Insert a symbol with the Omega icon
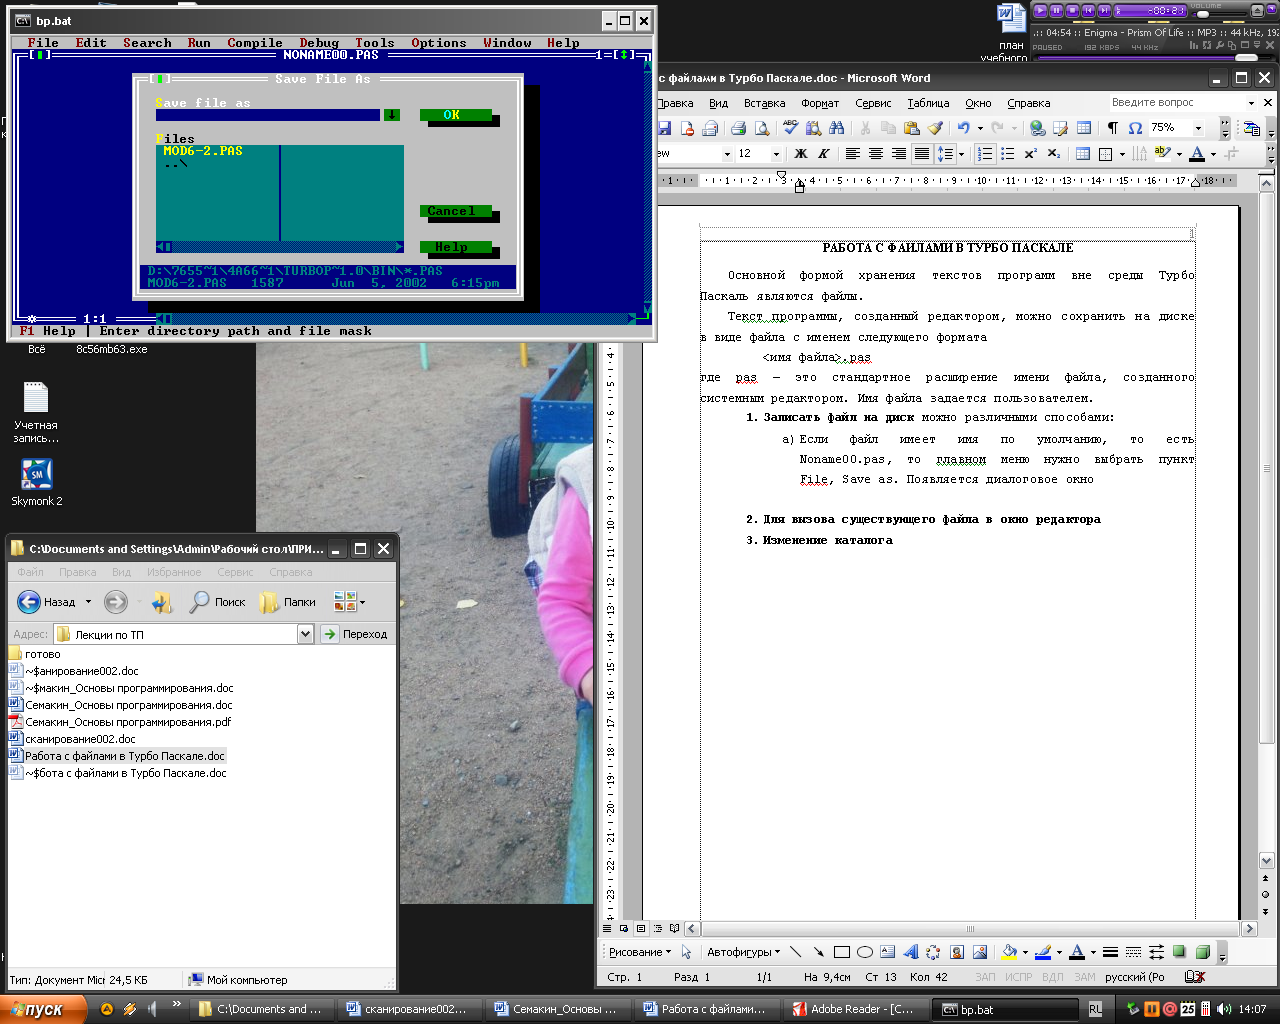The height and width of the screenshot is (1024, 1280). tap(1135, 128)
